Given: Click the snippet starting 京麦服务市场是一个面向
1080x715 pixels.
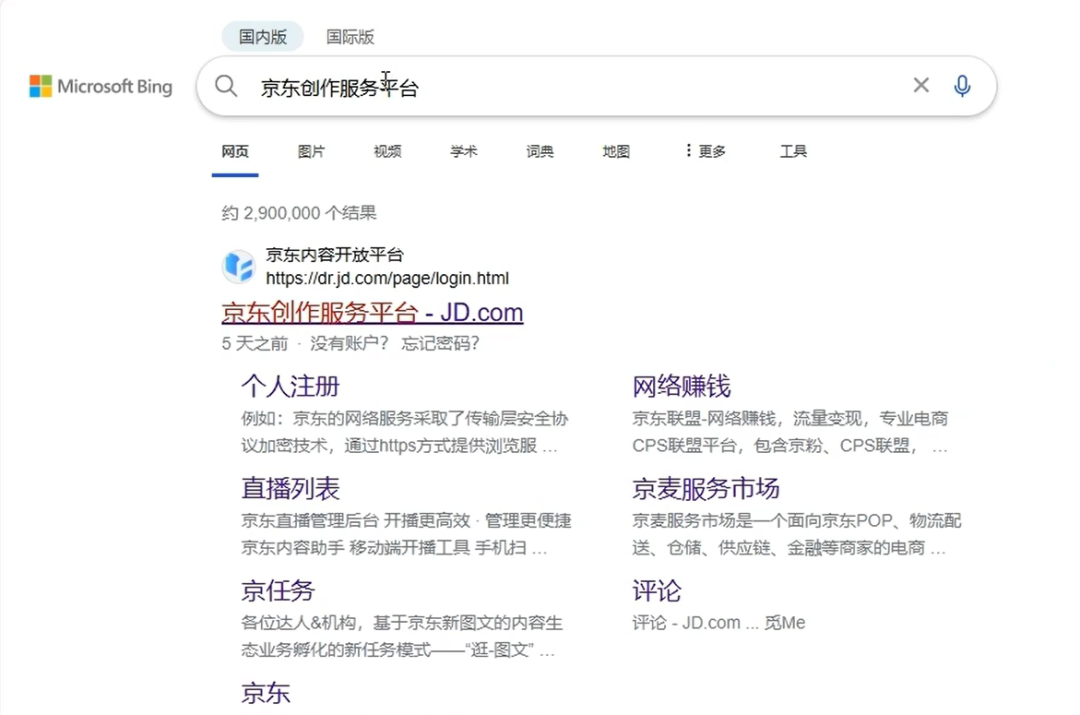Looking at the screenshot, I should [x=796, y=534].
